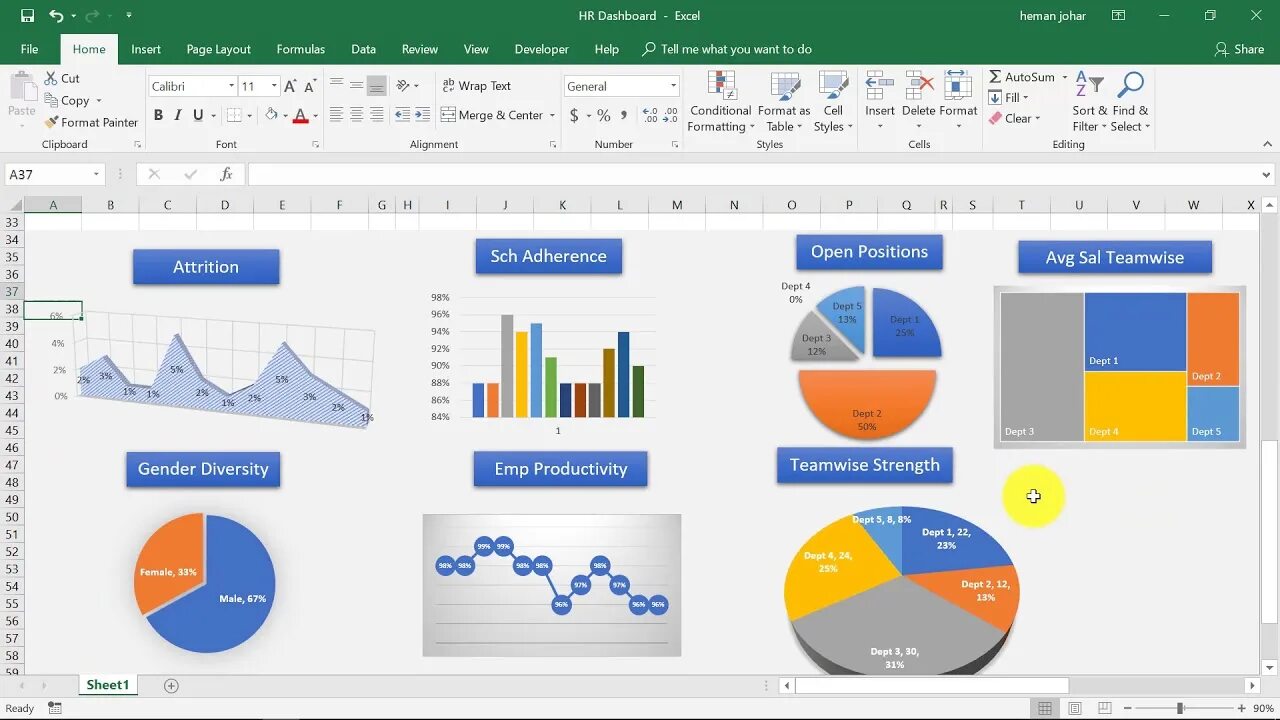Click Increase Decimal icon

[x=651, y=115]
